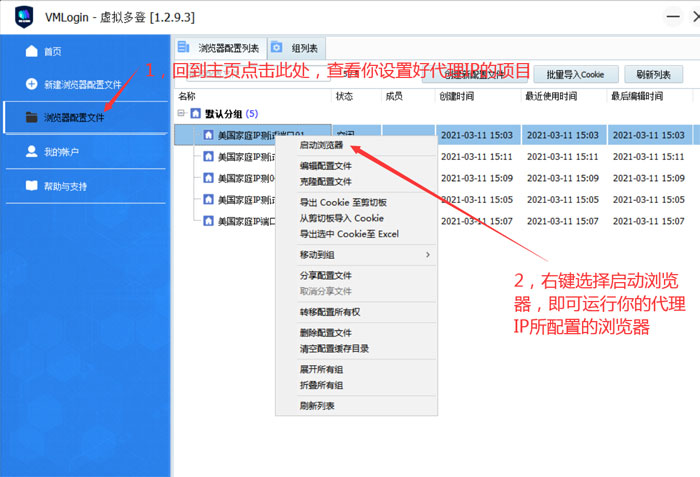The height and width of the screenshot is (477, 700).
Task: Open the home icon 首页 in sidebar
Action: click(x=32, y=51)
